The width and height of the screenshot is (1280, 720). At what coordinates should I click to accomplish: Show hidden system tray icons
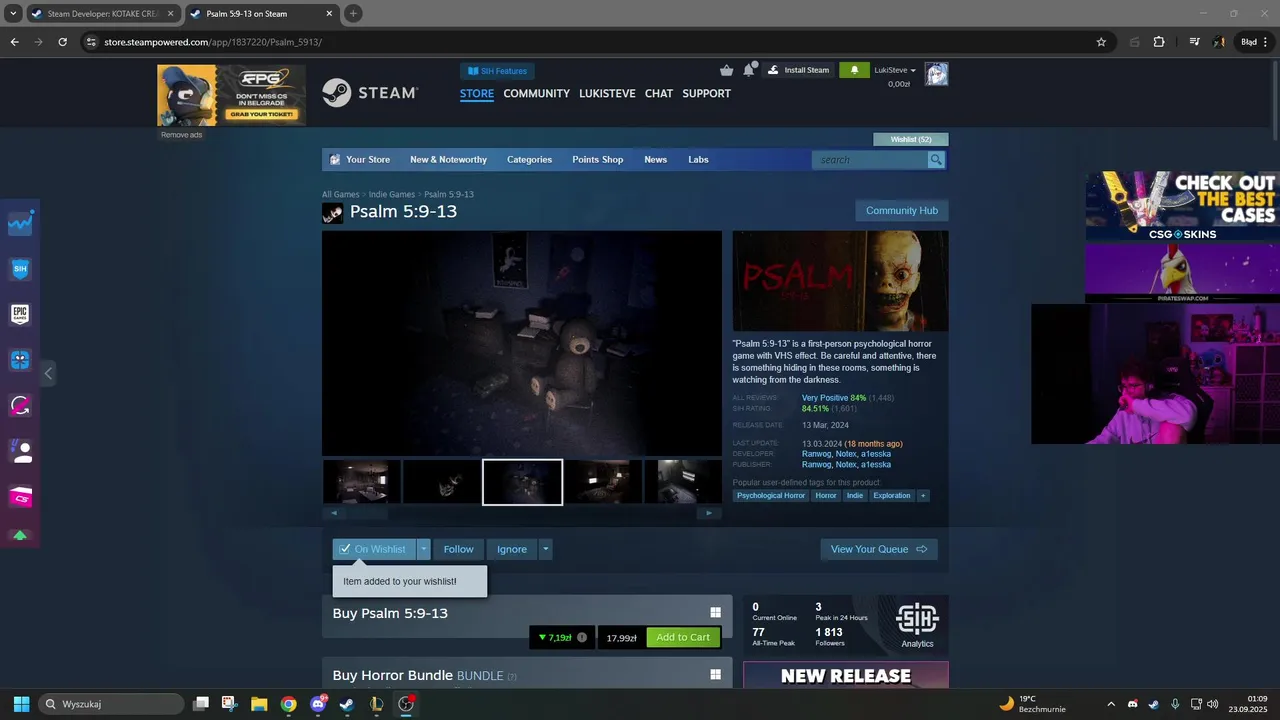pos(1111,704)
